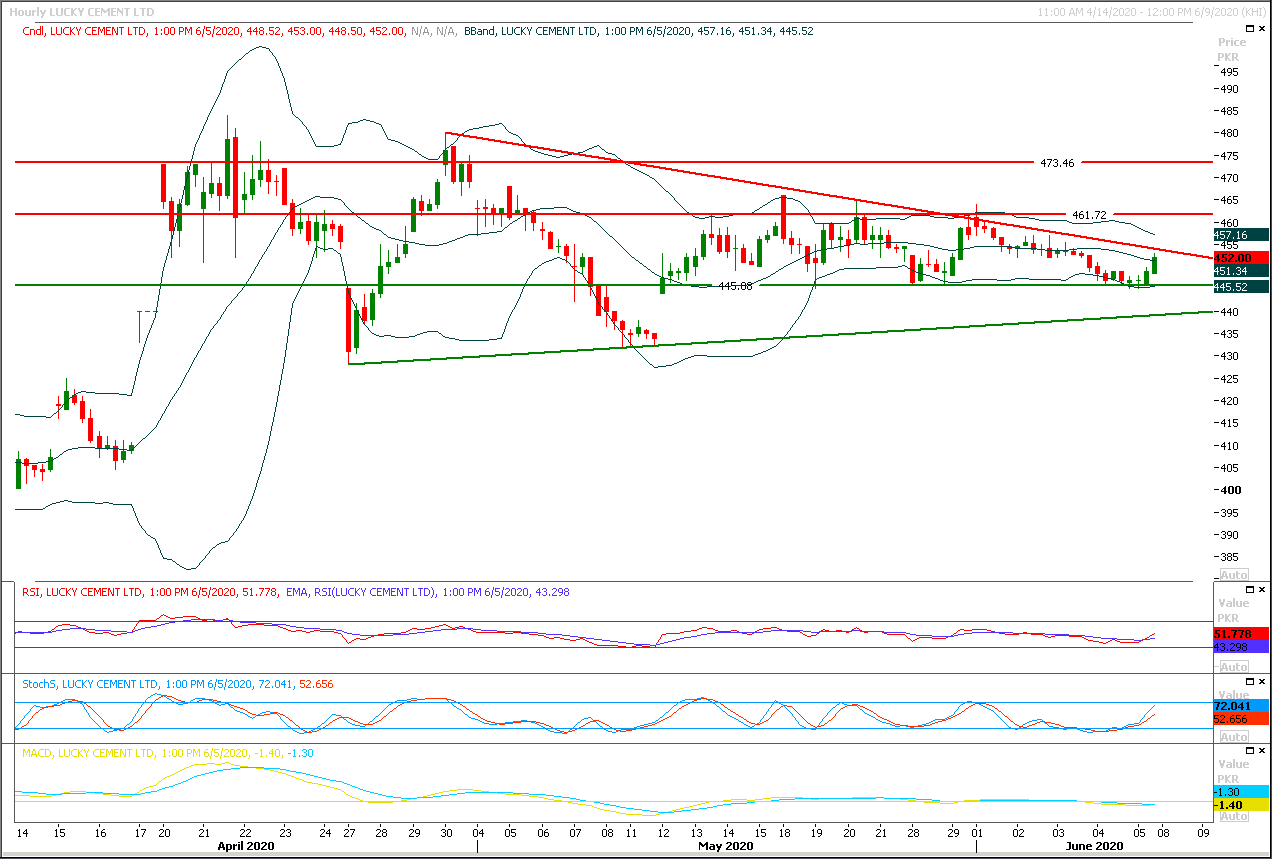Click the ascending green trendline
The height and width of the screenshot is (859, 1272).
tap(780, 337)
